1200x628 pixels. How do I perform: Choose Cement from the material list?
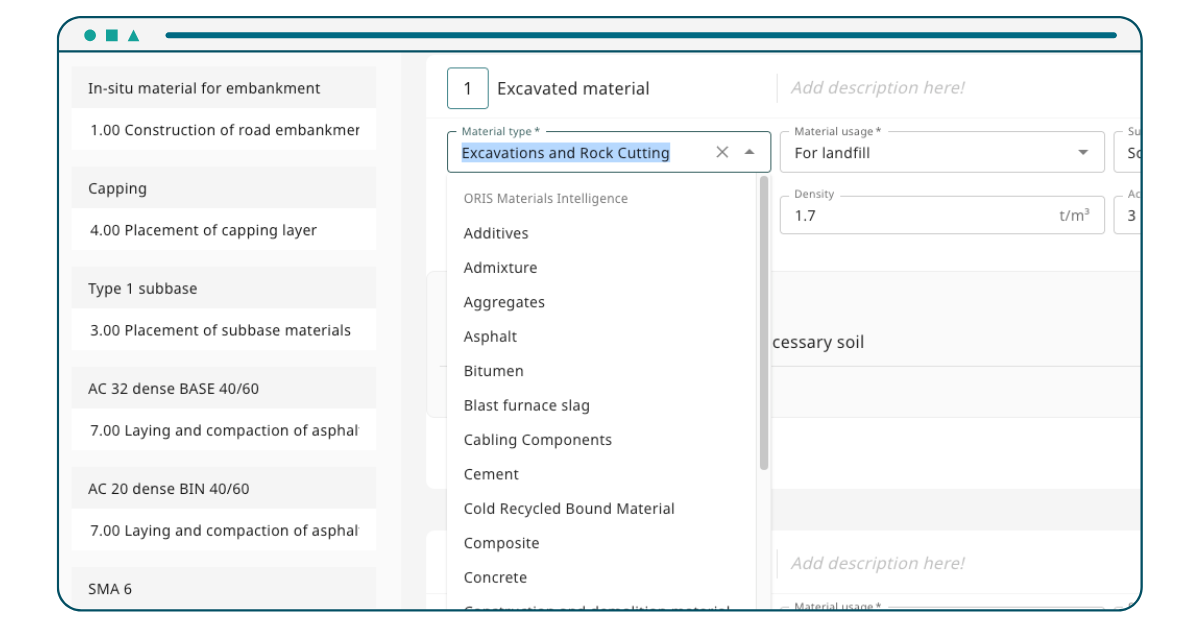tap(491, 474)
